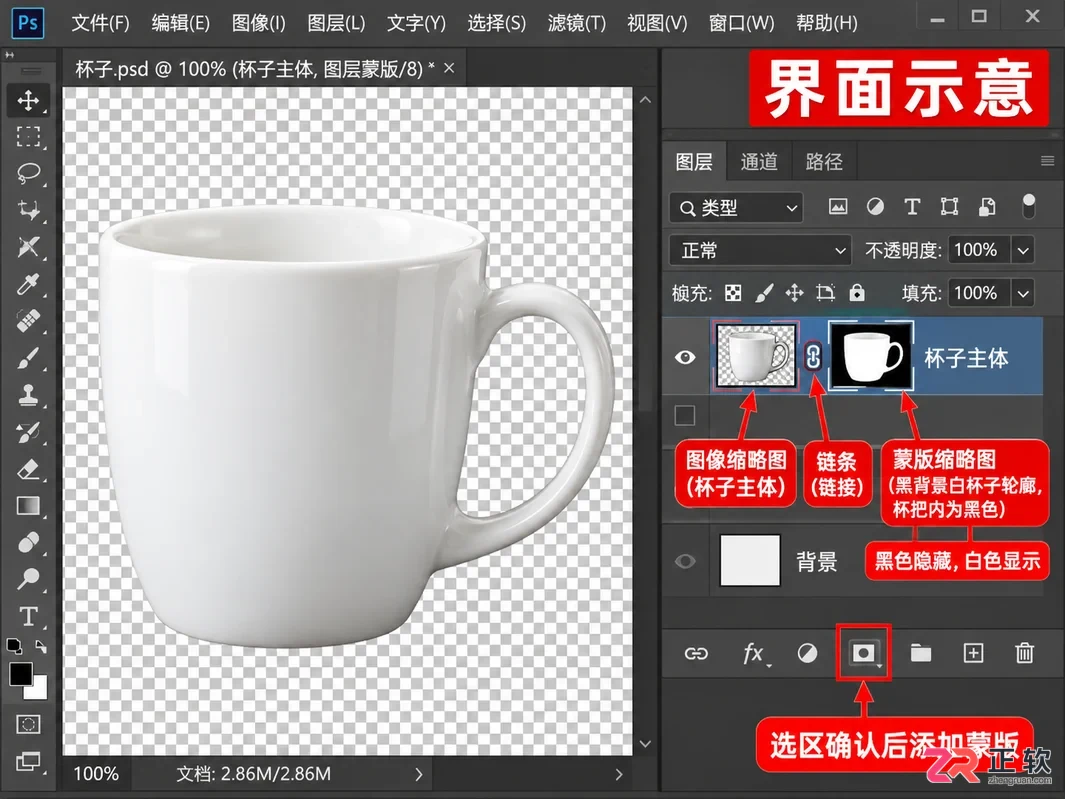
Task: Change screen mode icon
Action: click(x=28, y=761)
